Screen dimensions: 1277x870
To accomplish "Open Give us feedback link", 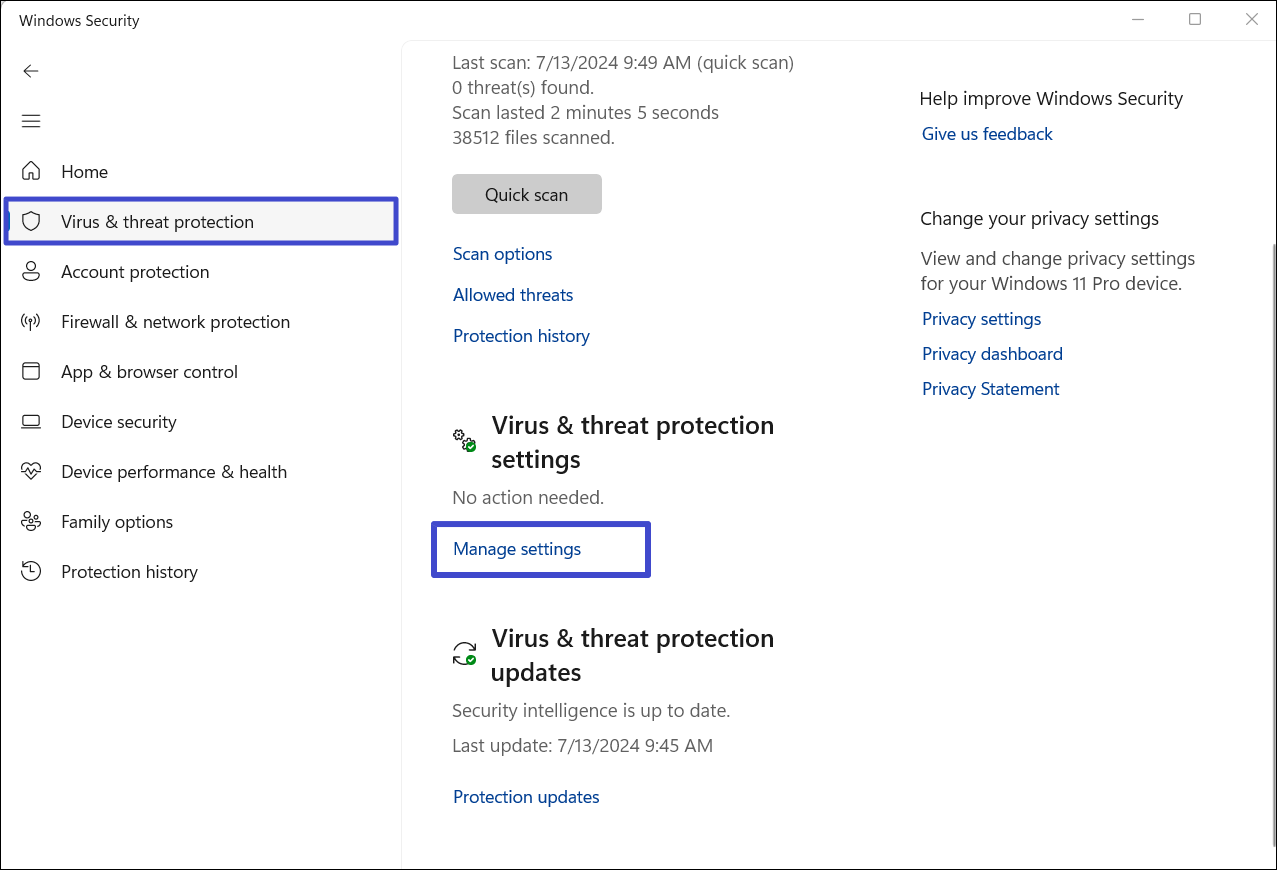I will click(987, 134).
